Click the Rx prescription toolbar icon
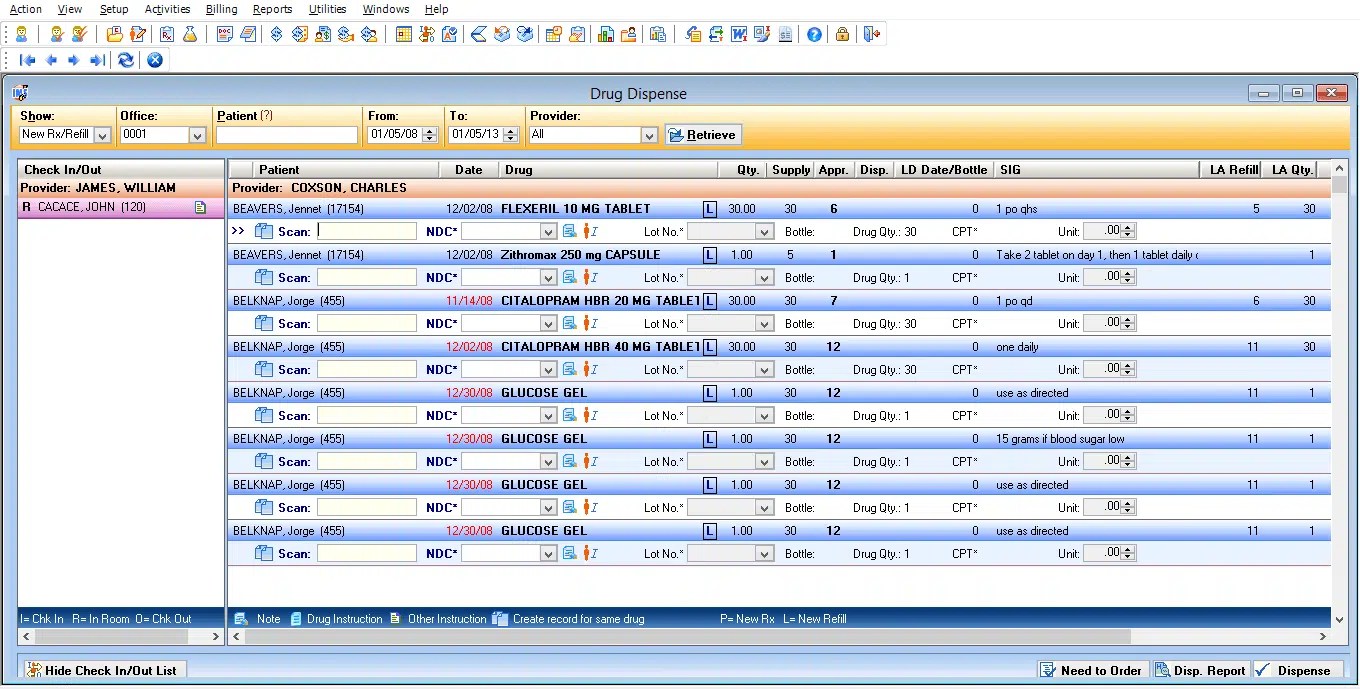Image resolution: width=1360 pixels, height=689 pixels. point(167,35)
